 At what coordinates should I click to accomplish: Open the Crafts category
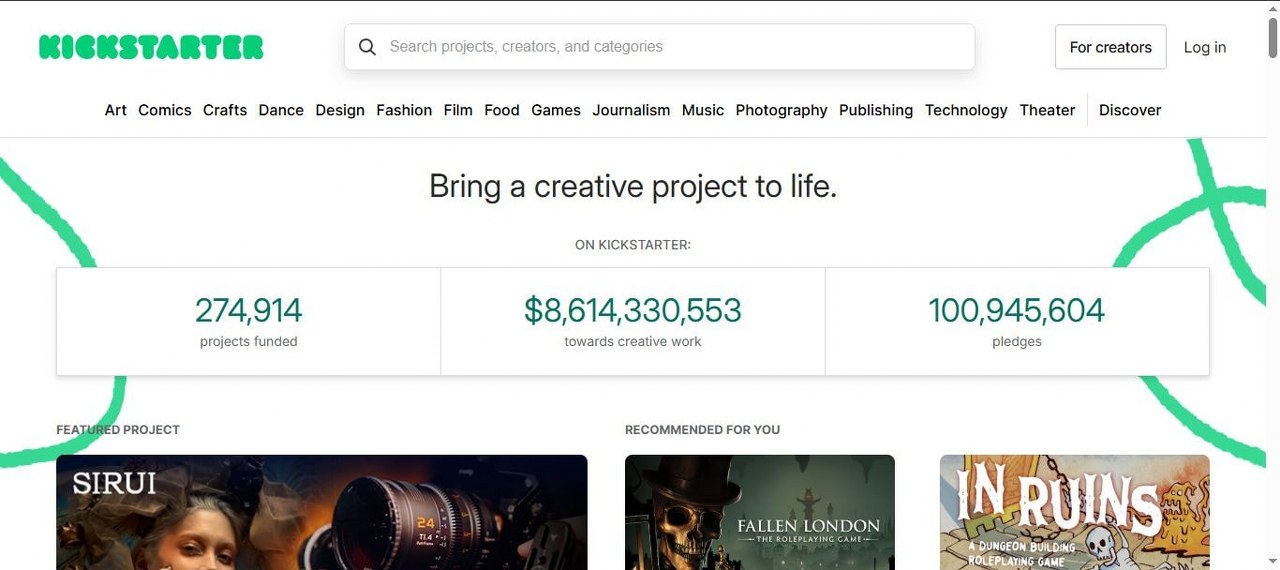(225, 110)
